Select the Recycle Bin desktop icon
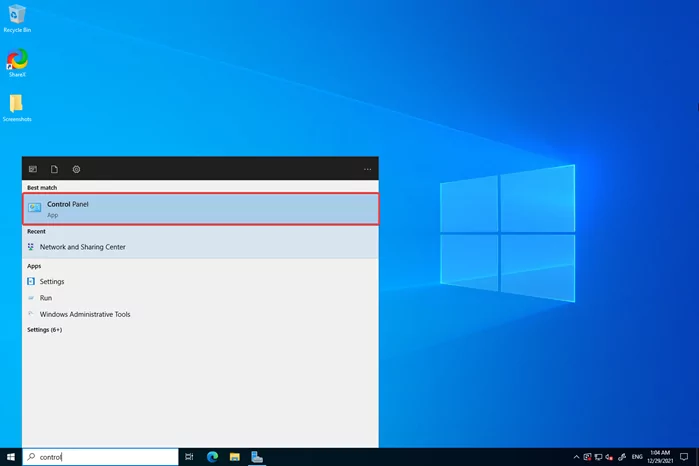 (x=17, y=19)
